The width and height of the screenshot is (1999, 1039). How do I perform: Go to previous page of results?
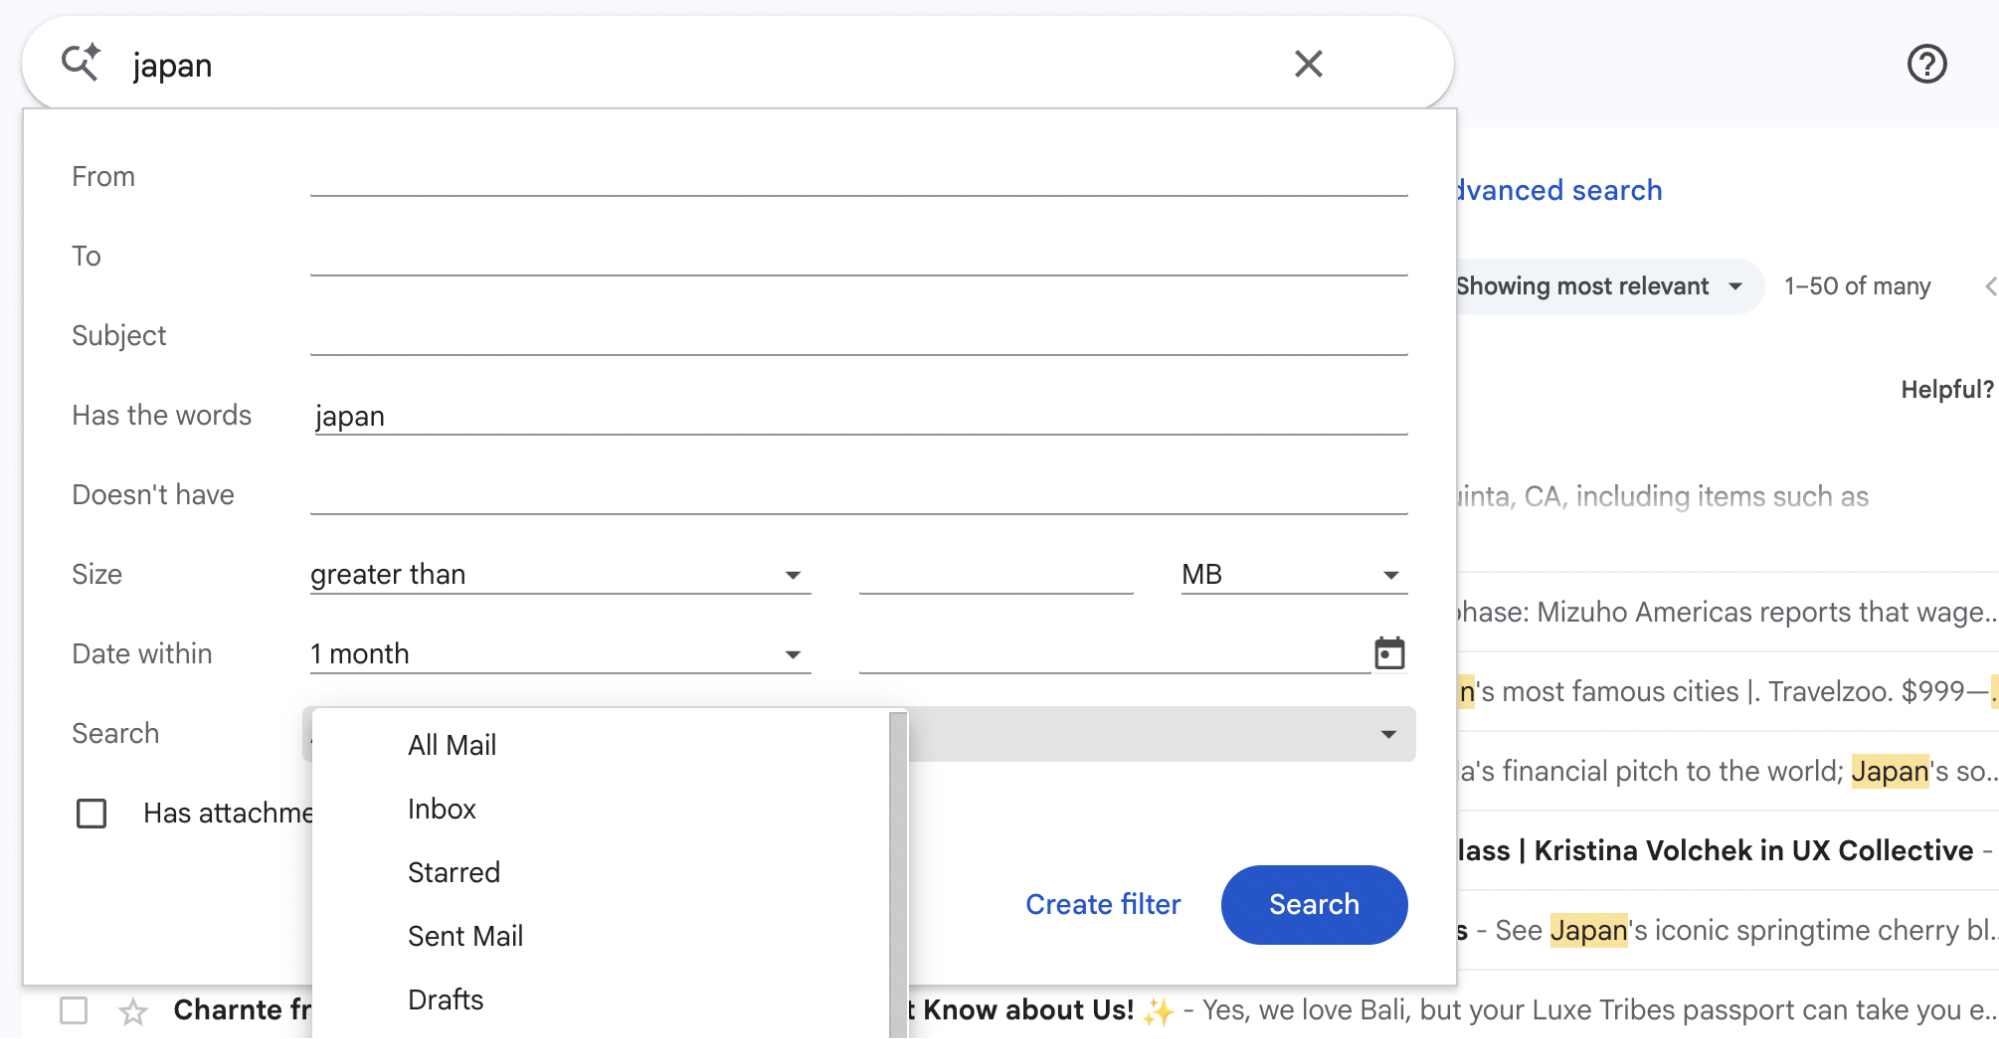1989,287
